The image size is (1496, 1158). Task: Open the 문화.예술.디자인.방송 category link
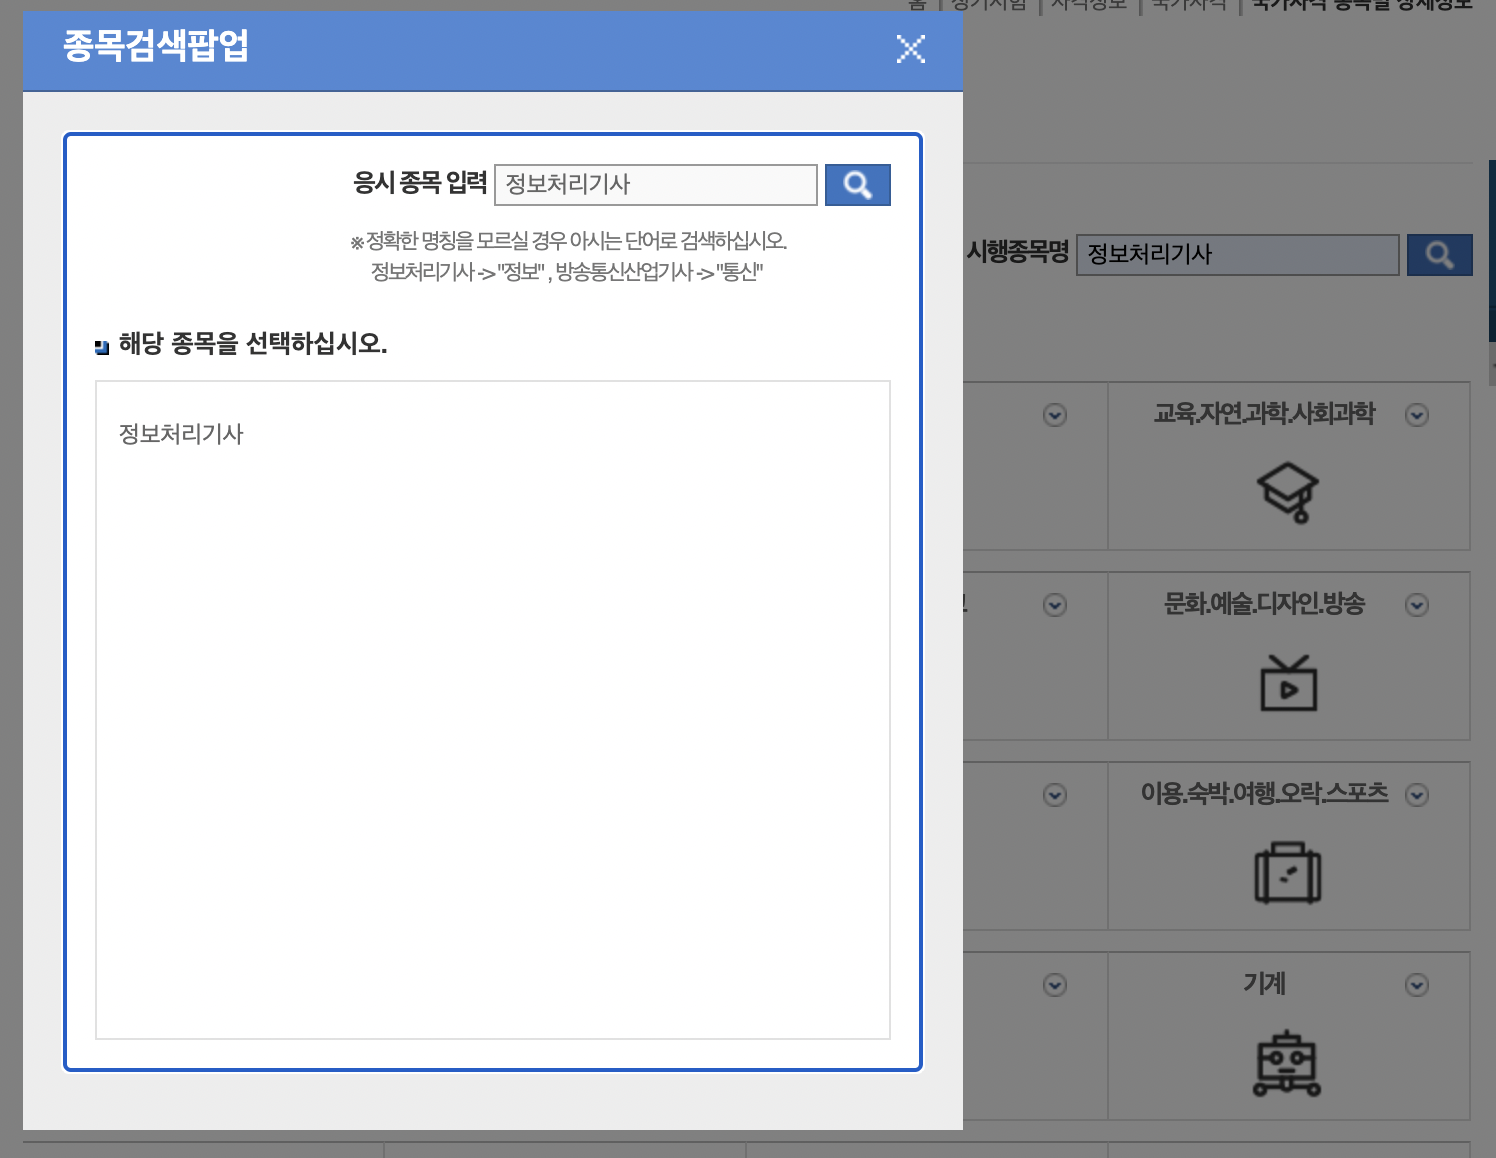[x=1264, y=604]
